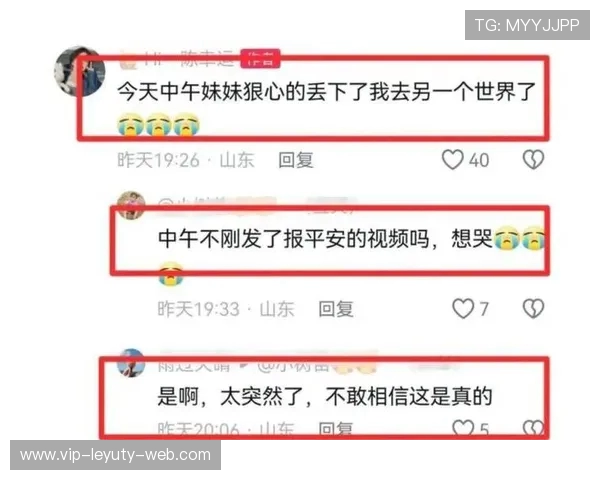Reply to the 昨天19:33 comment
Viewport: 600px width, 480px height.
[336, 309]
